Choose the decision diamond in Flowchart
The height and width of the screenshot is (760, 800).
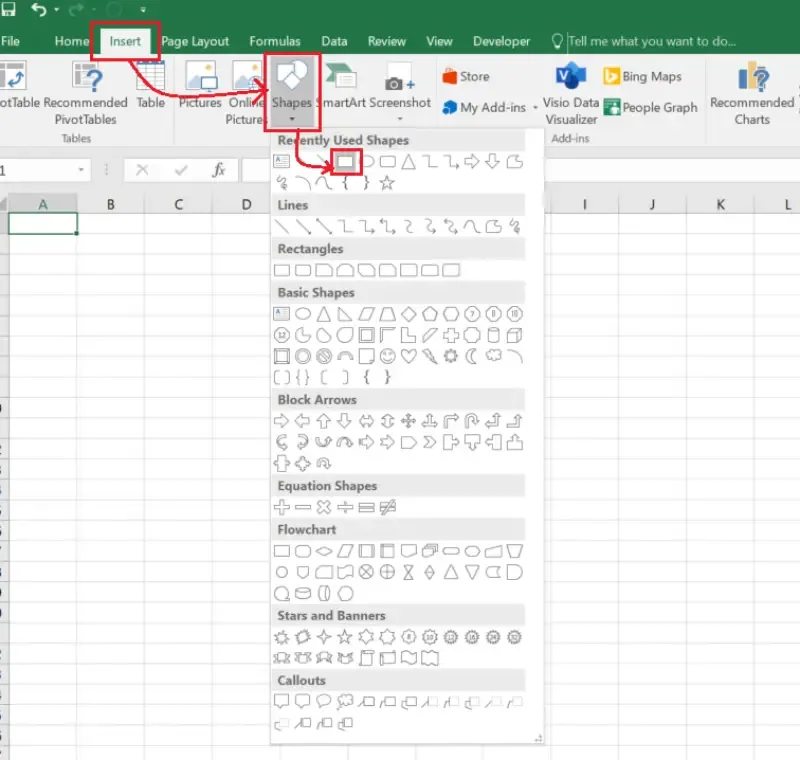(324, 551)
